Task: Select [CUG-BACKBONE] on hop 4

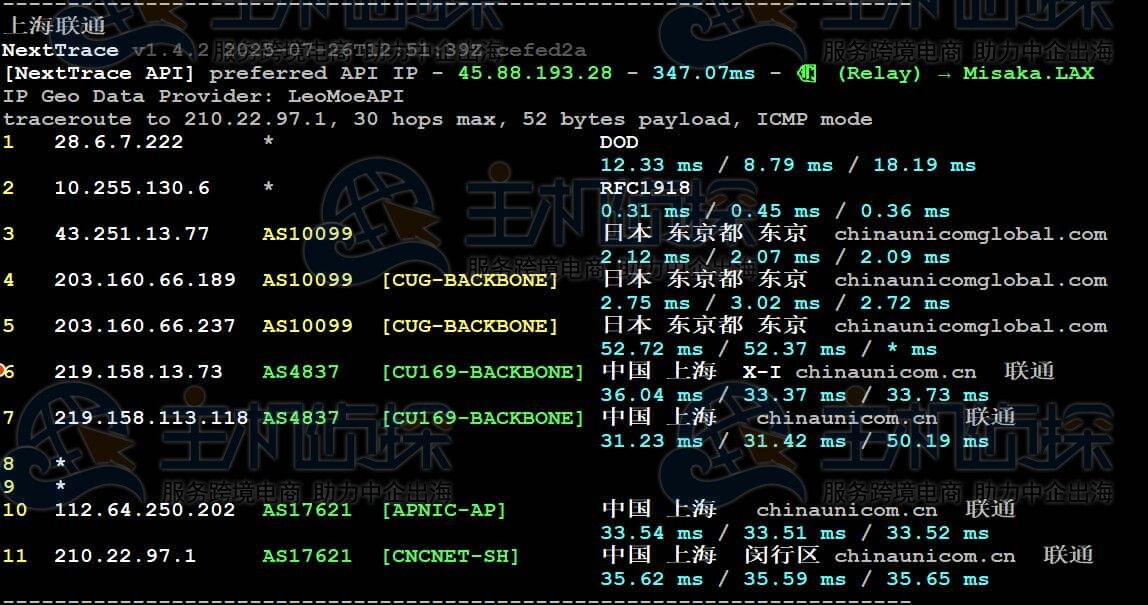Action: point(470,281)
